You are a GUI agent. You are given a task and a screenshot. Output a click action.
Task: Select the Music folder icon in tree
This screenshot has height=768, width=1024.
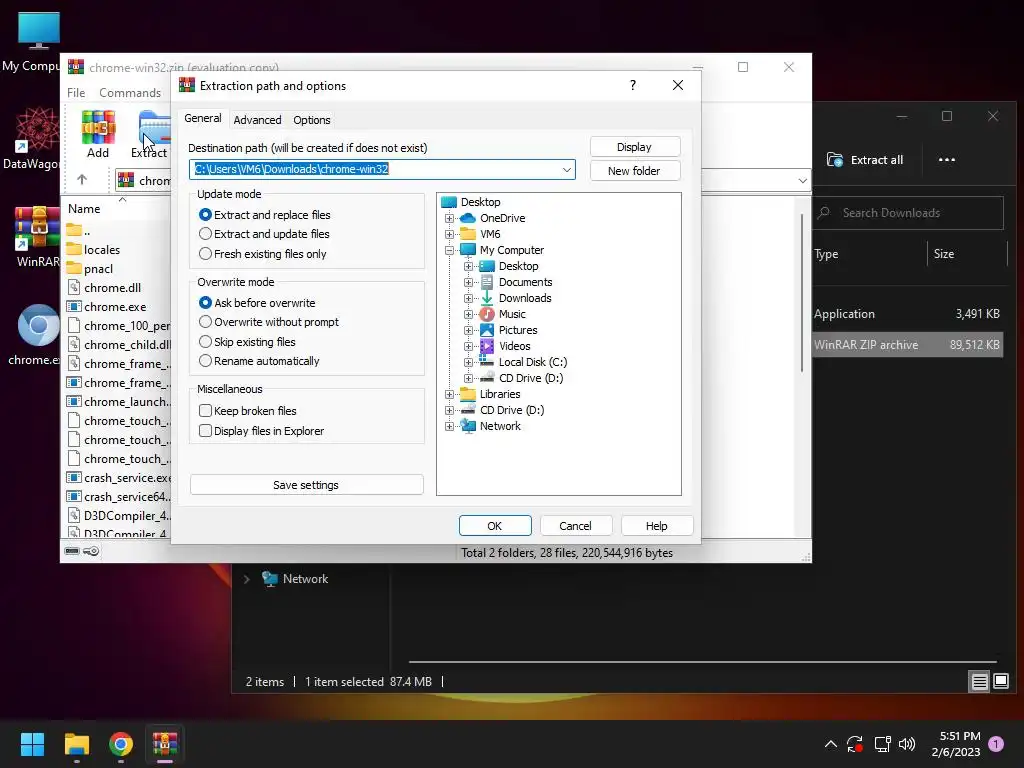coord(487,314)
